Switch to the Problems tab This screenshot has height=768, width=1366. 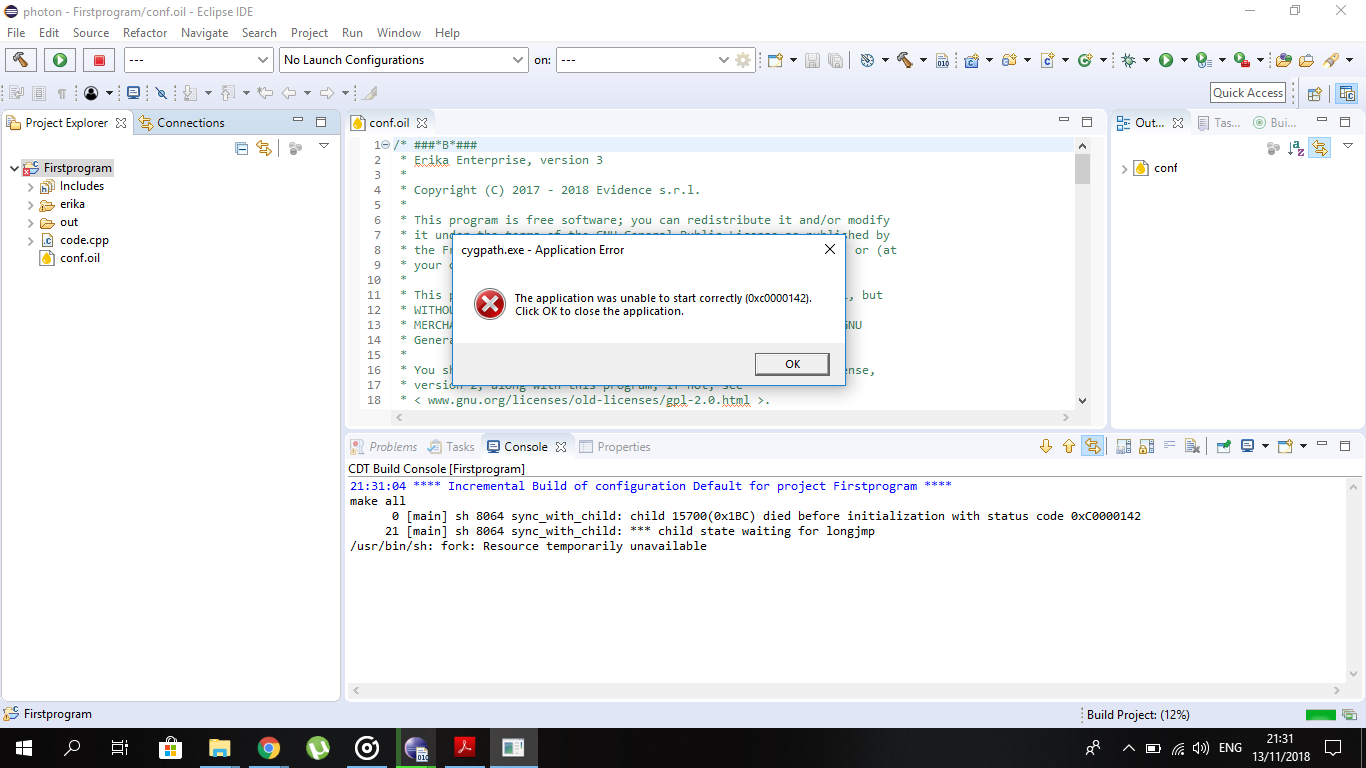pos(383,447)
